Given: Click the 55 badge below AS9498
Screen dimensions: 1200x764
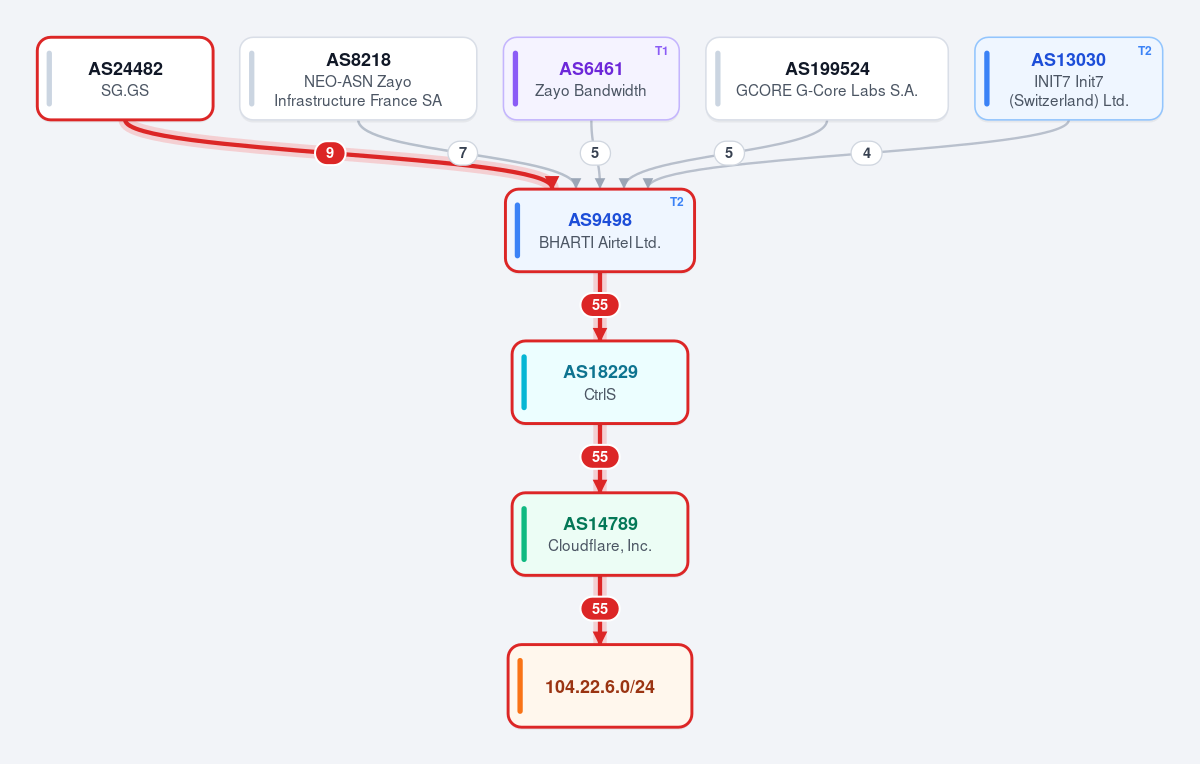Looking at the screenshot, I should [600, 305].
